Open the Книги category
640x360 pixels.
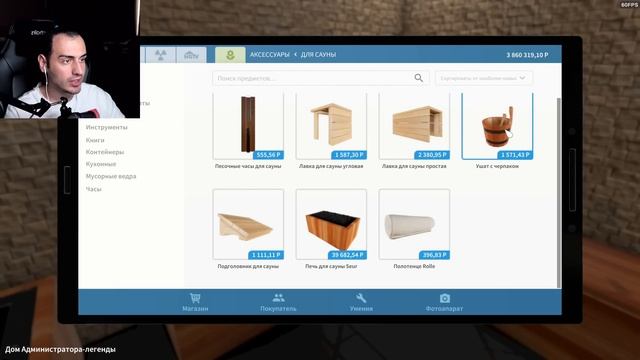pos(95,140)
